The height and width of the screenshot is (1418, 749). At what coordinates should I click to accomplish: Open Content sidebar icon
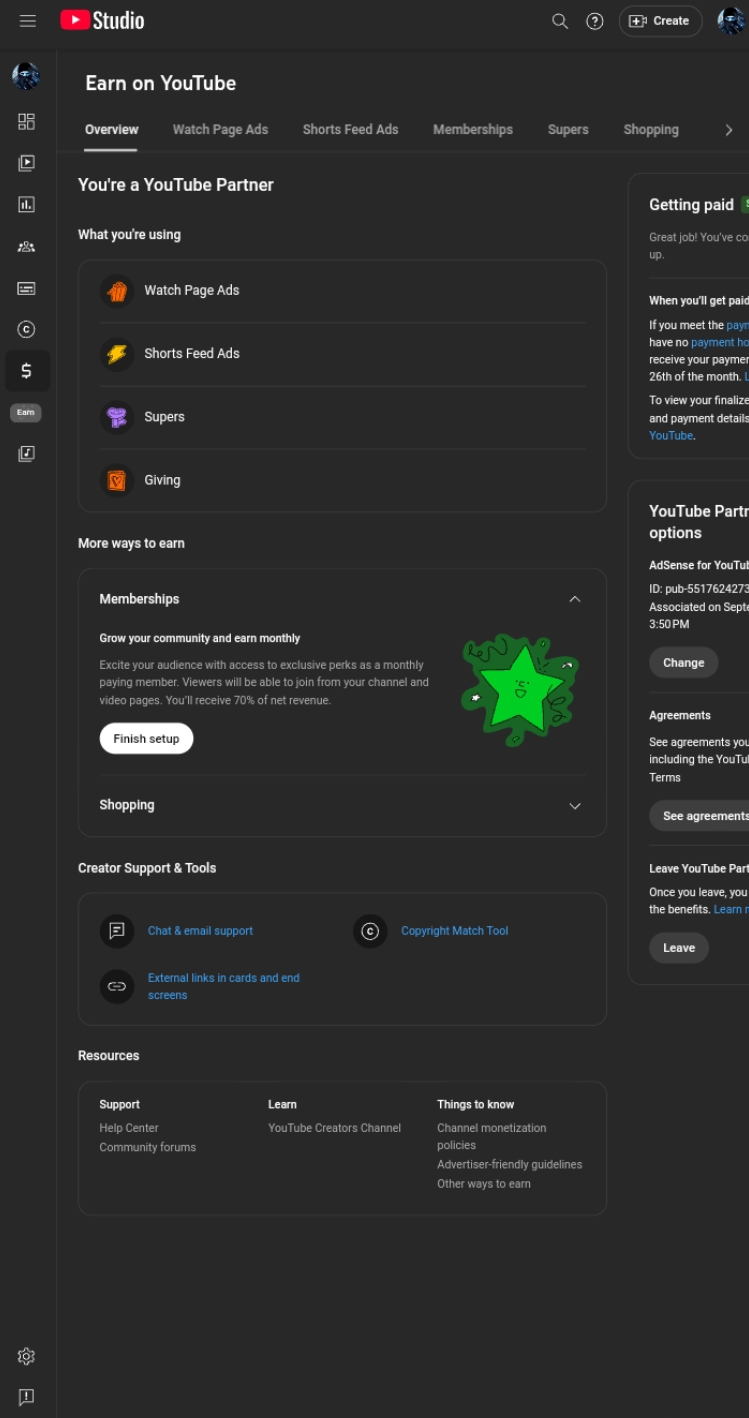pos(26,163)
